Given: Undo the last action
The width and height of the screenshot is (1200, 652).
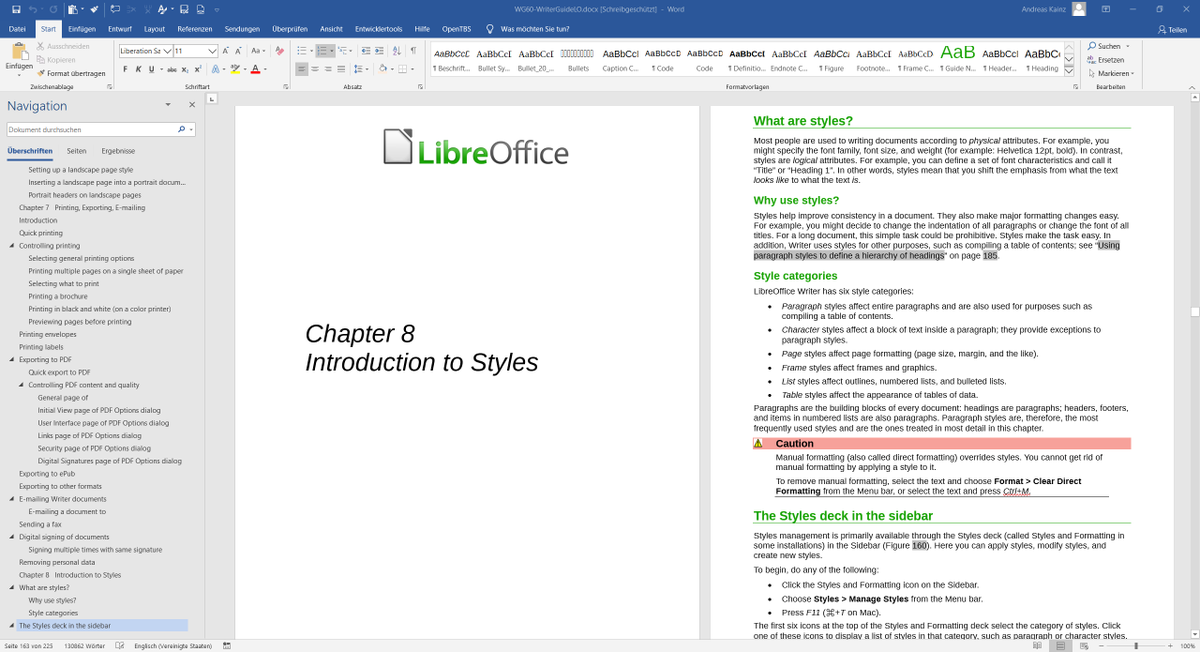Looking at the screenshot, I should 32,9.
